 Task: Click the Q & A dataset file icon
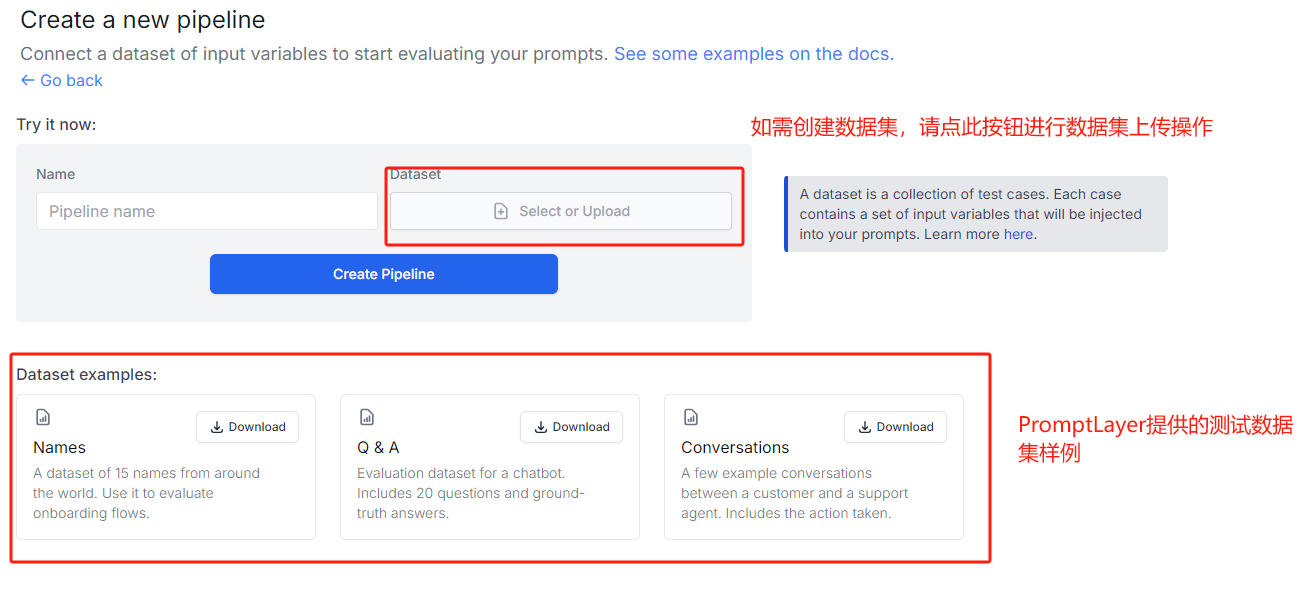366,417
